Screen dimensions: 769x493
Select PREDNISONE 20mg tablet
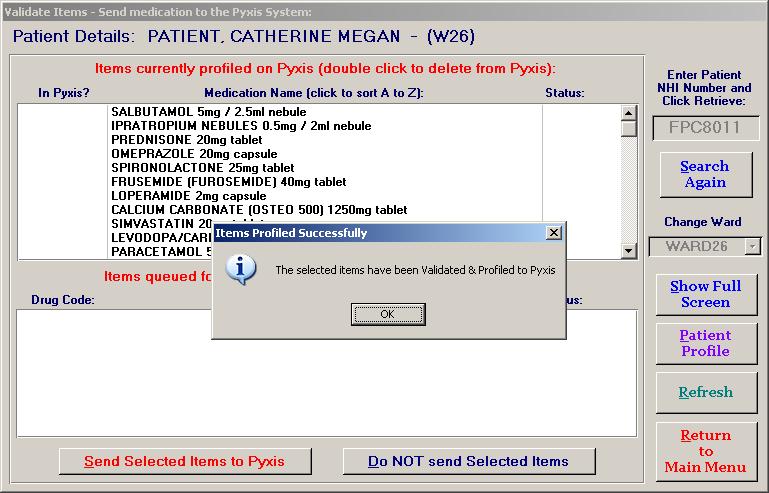click(x=187, y=140)
